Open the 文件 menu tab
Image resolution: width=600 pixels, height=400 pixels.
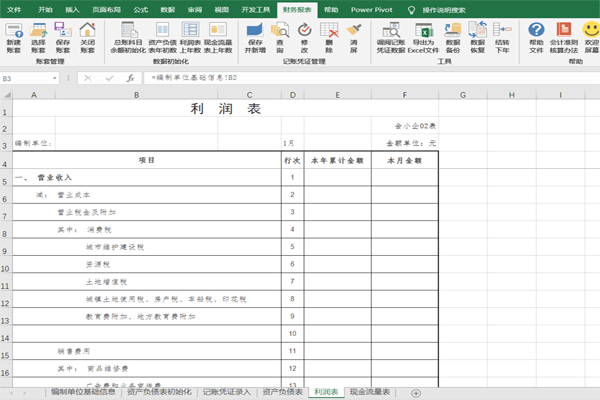(14, 10)
